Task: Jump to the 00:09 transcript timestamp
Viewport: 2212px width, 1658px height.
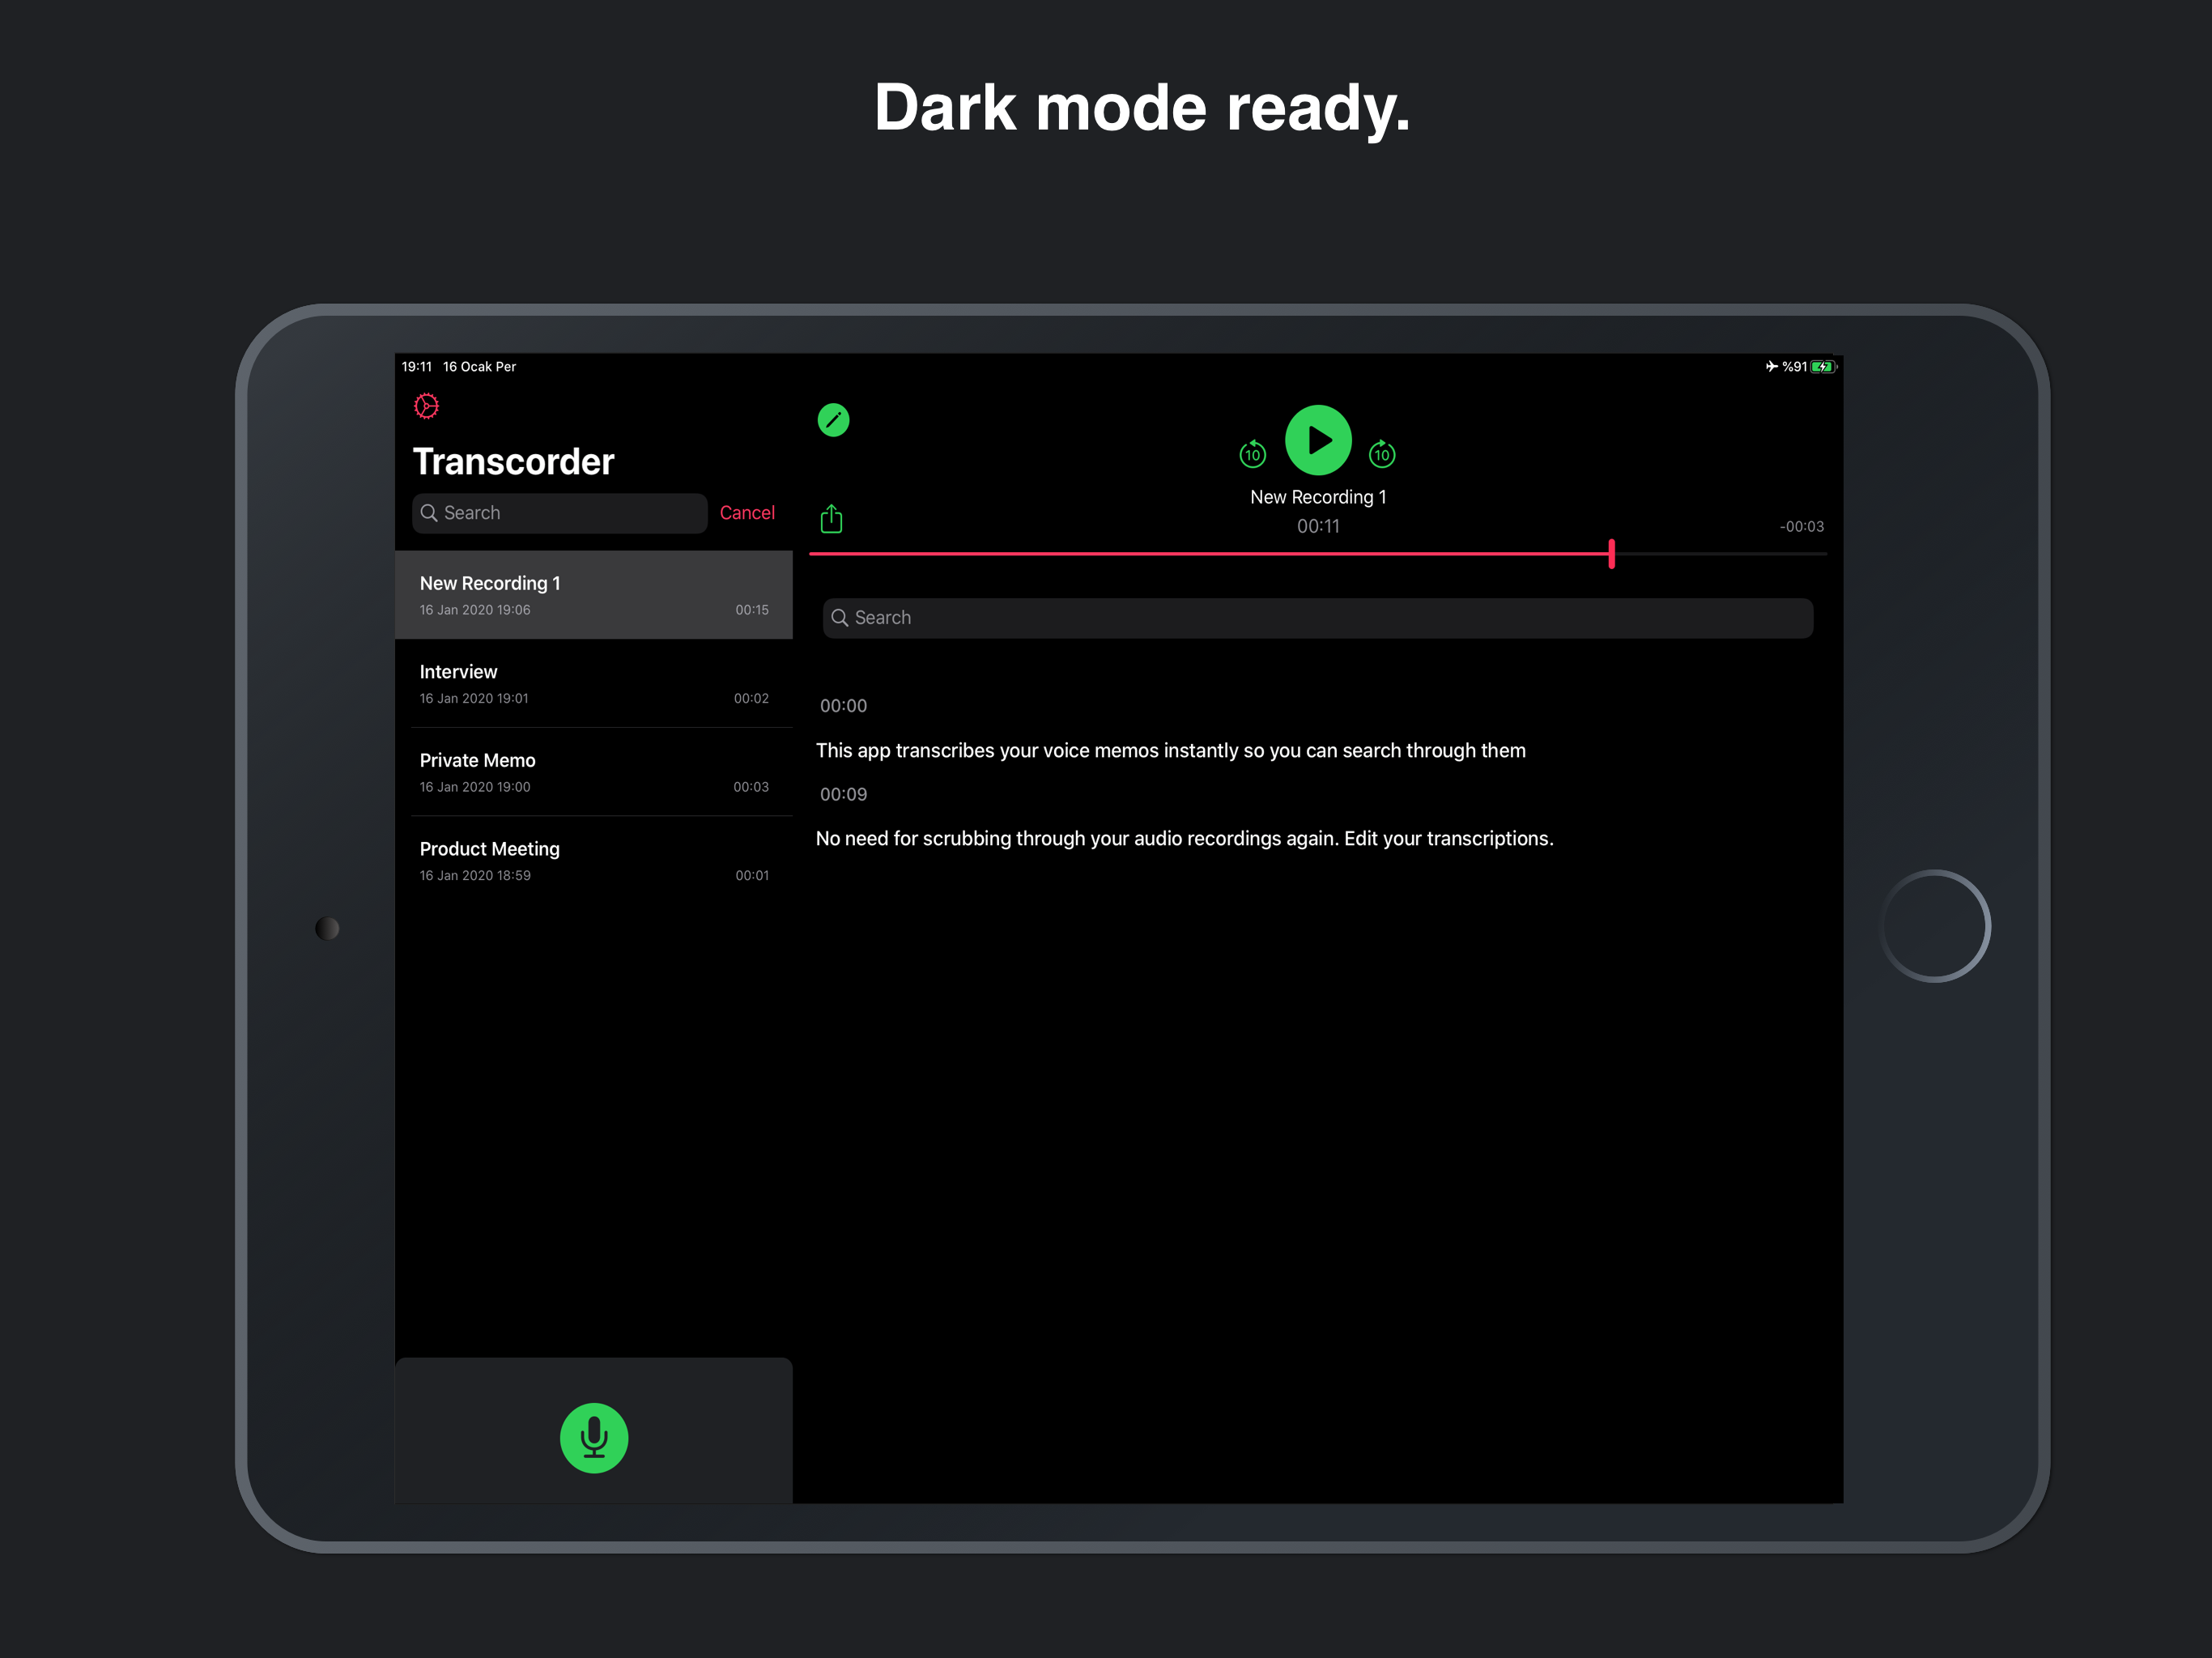Action: click(x=843, y=795)
